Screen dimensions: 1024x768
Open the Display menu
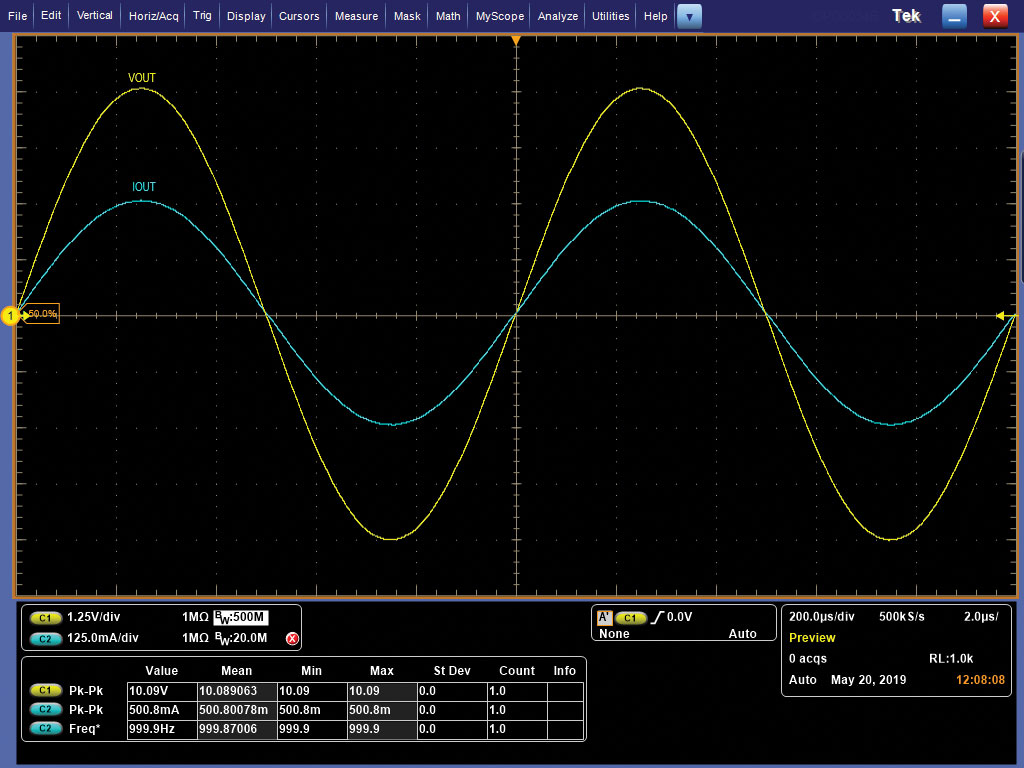[246, 16]
